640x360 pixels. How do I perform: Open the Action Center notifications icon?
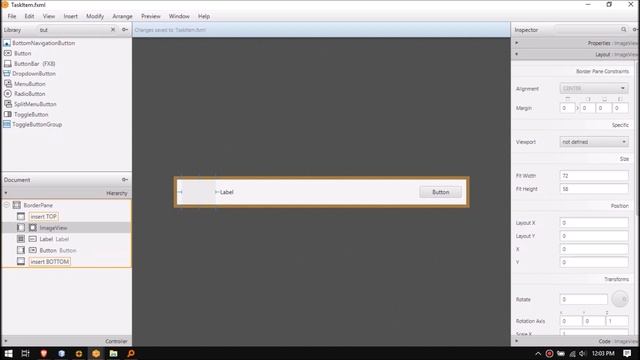tap(627, 353)
